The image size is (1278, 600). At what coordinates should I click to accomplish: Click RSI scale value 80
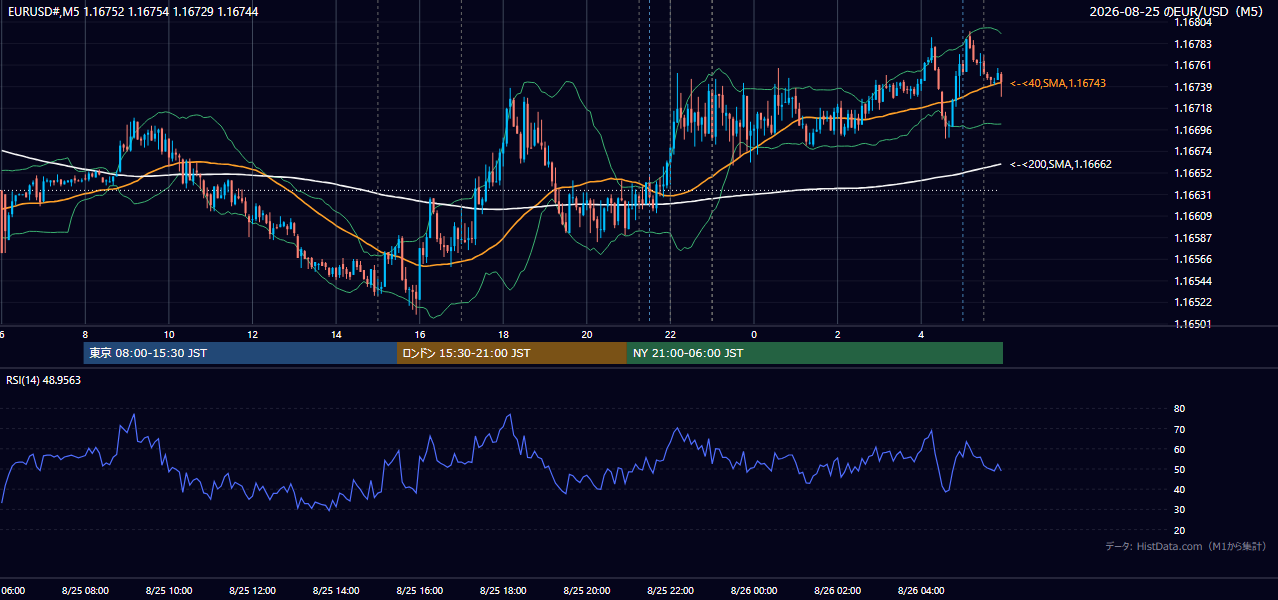(x=1180, y=409)
